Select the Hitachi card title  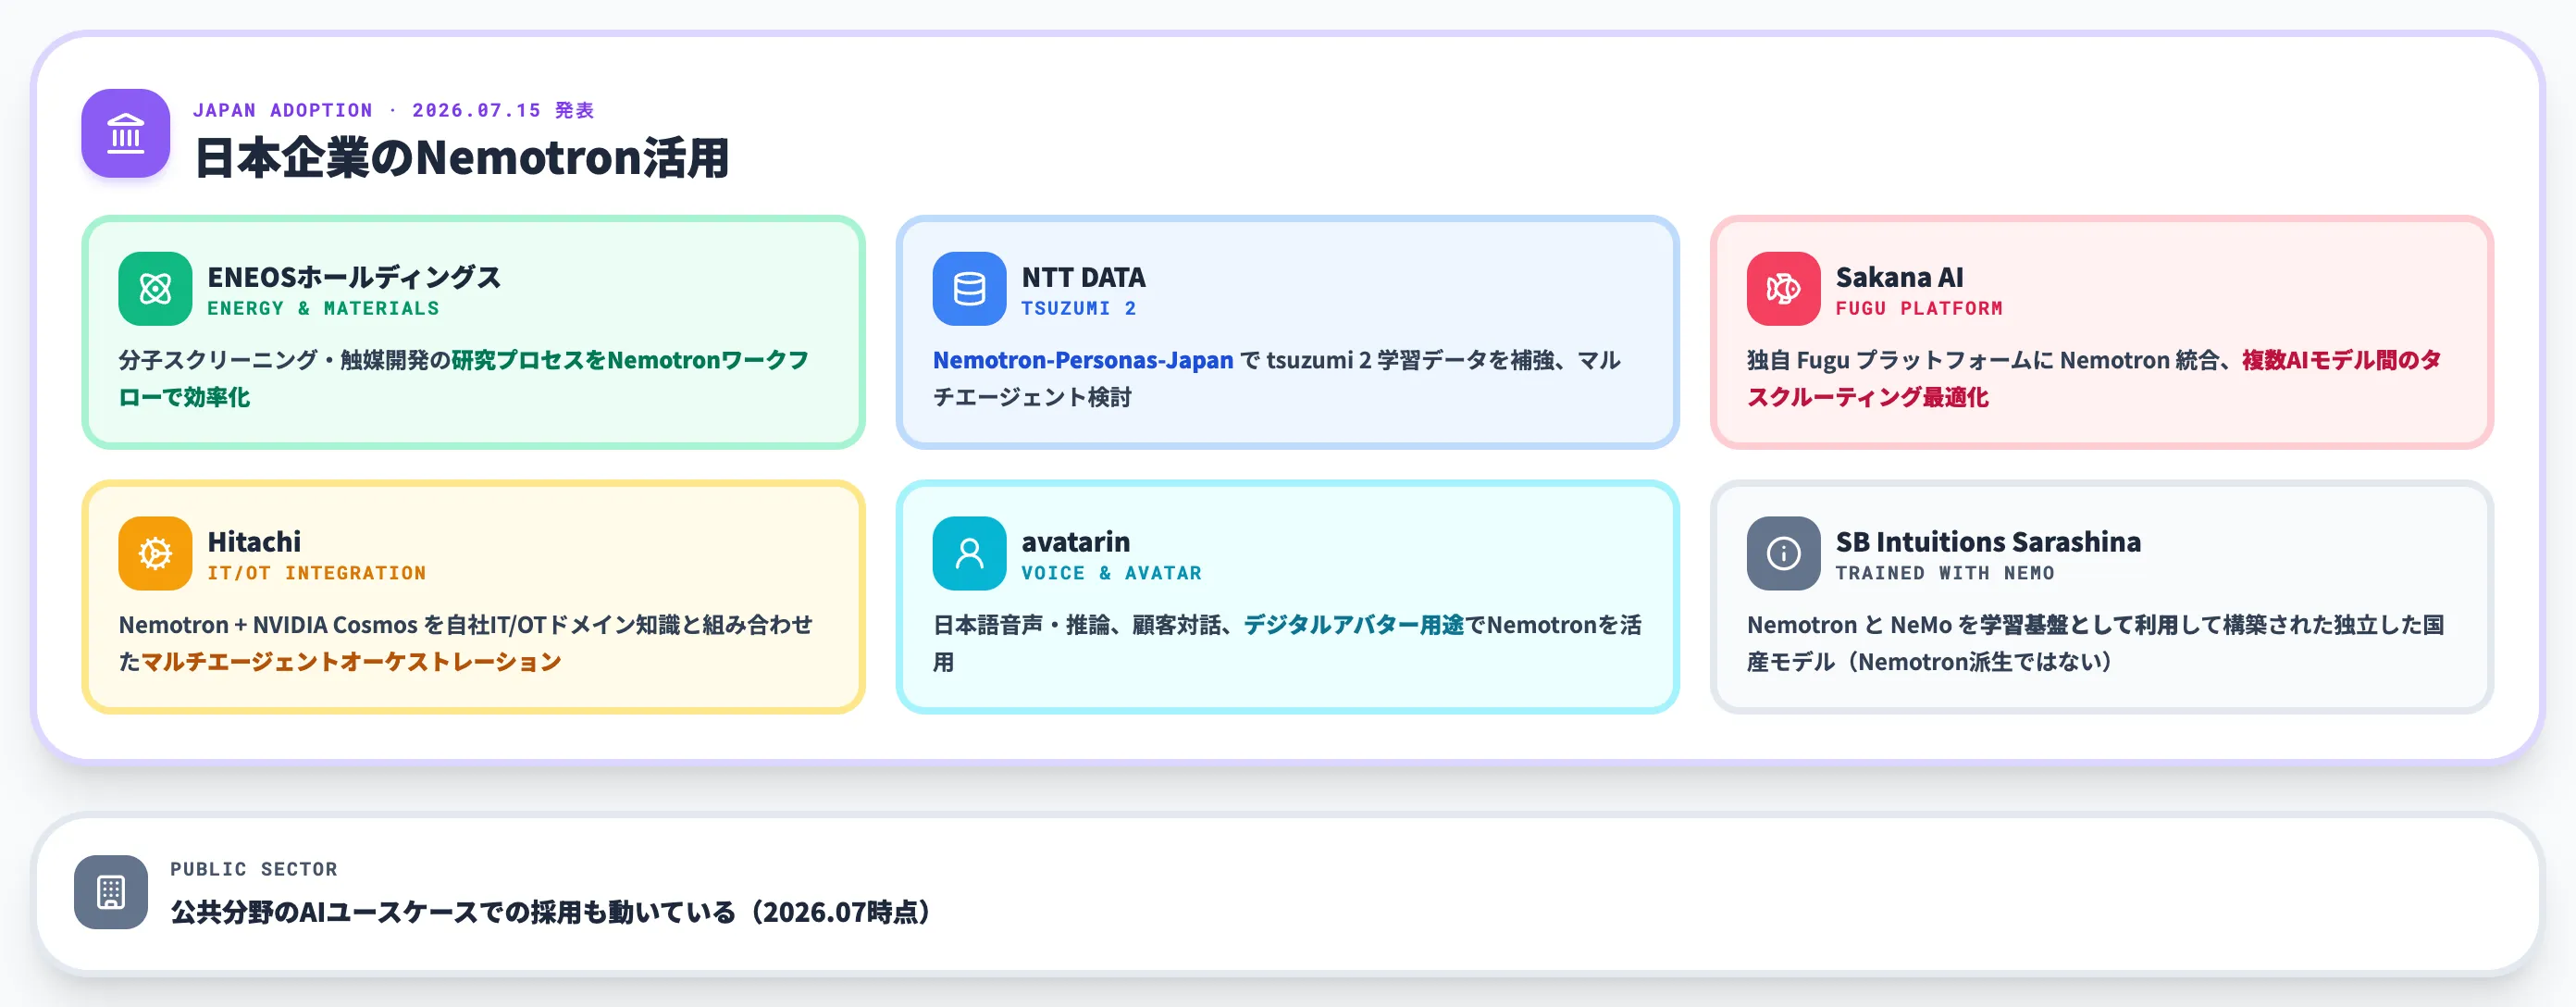pyautogui.click(x=254, y=542)
